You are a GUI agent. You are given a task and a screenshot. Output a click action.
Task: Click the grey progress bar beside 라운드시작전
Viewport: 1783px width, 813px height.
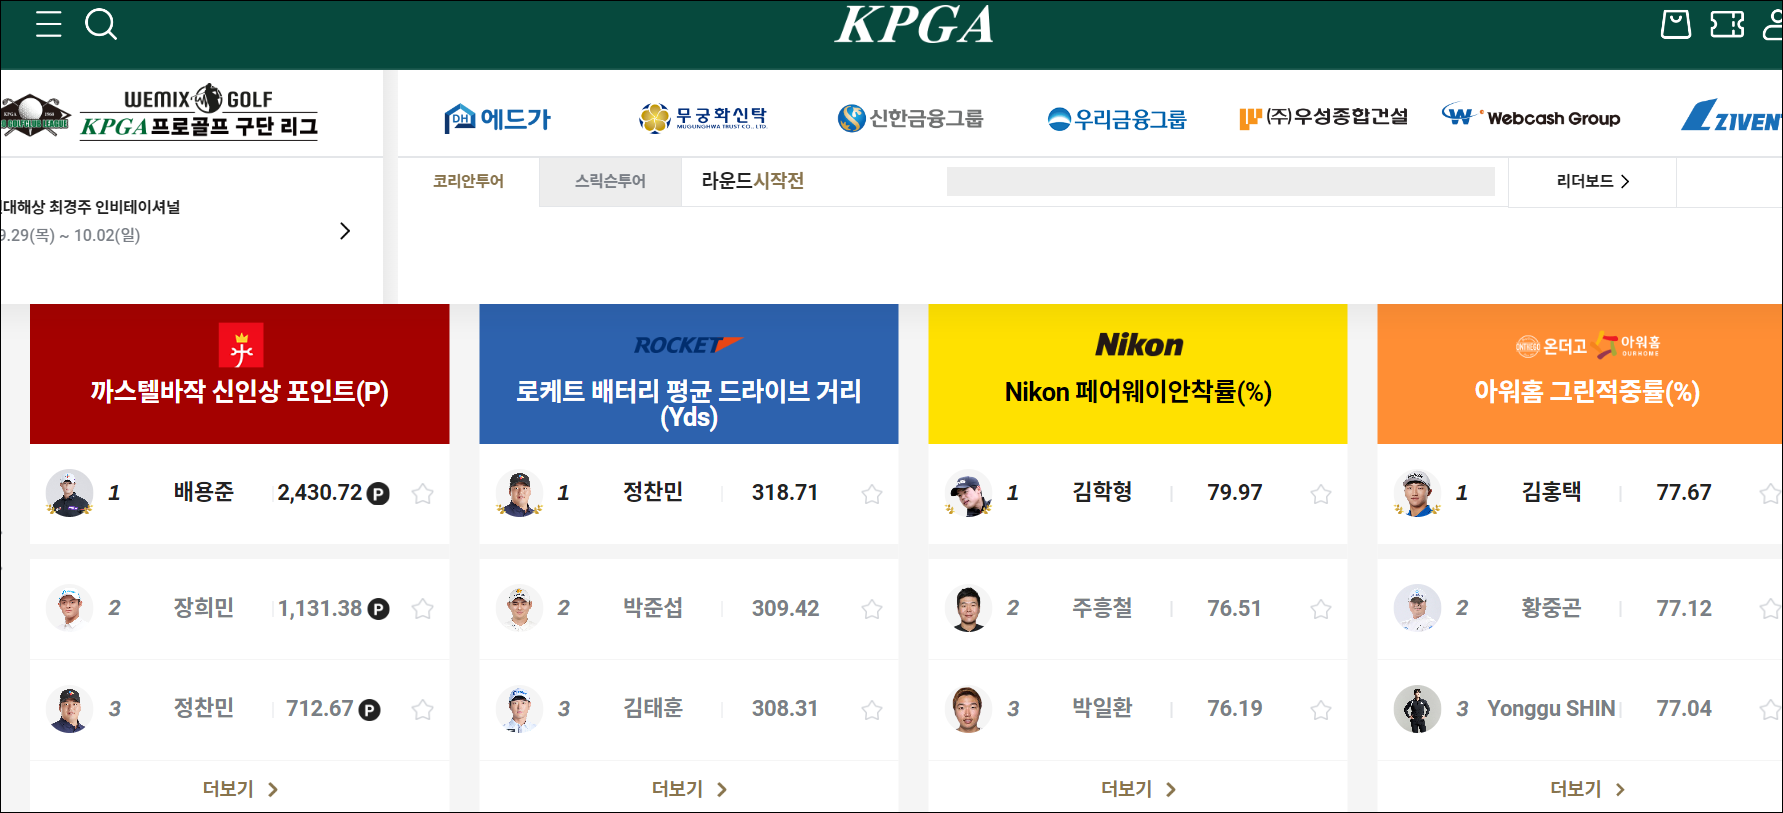coord(1220,181)
